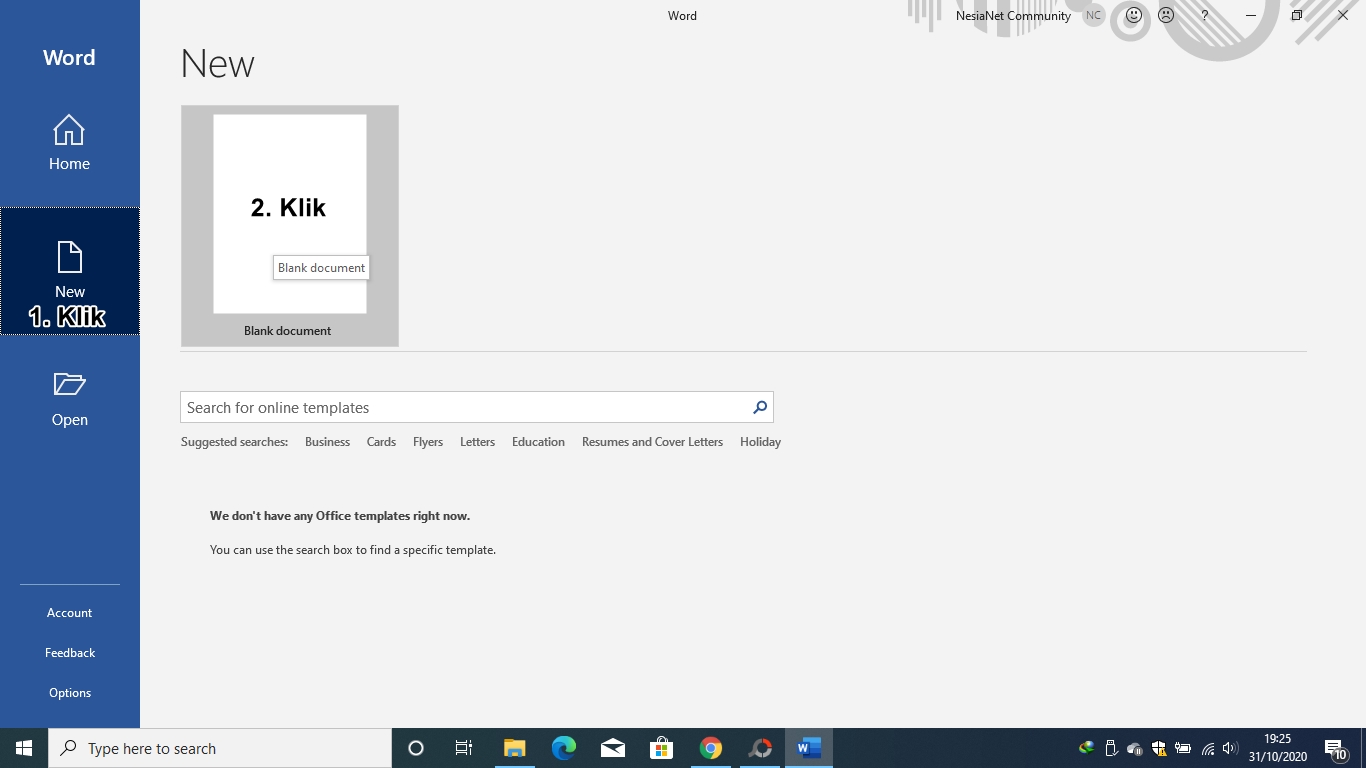Search Flyers template suggestions
The height and width of the screenshot is (768, 1366).
[x=428, y=442]
